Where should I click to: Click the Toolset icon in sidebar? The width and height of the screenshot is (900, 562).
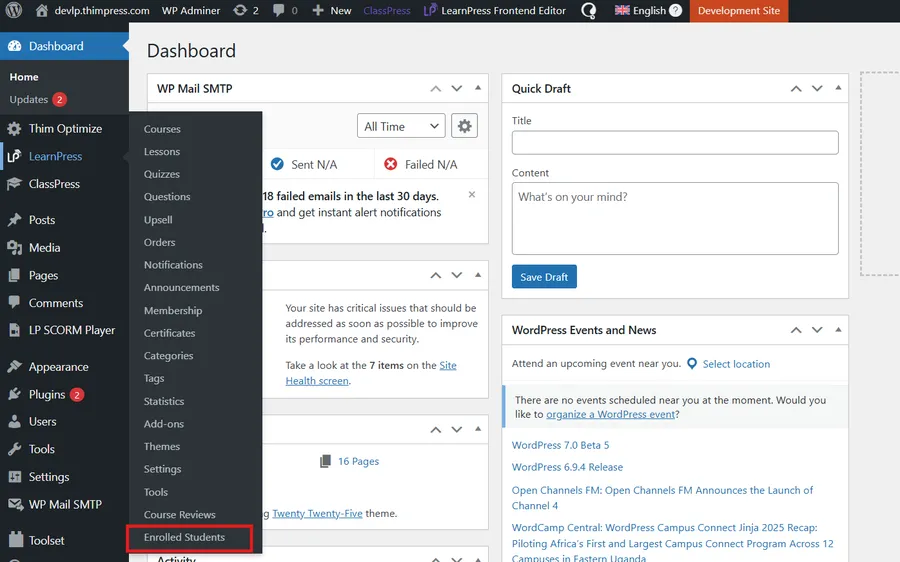(x=16, y=540)
